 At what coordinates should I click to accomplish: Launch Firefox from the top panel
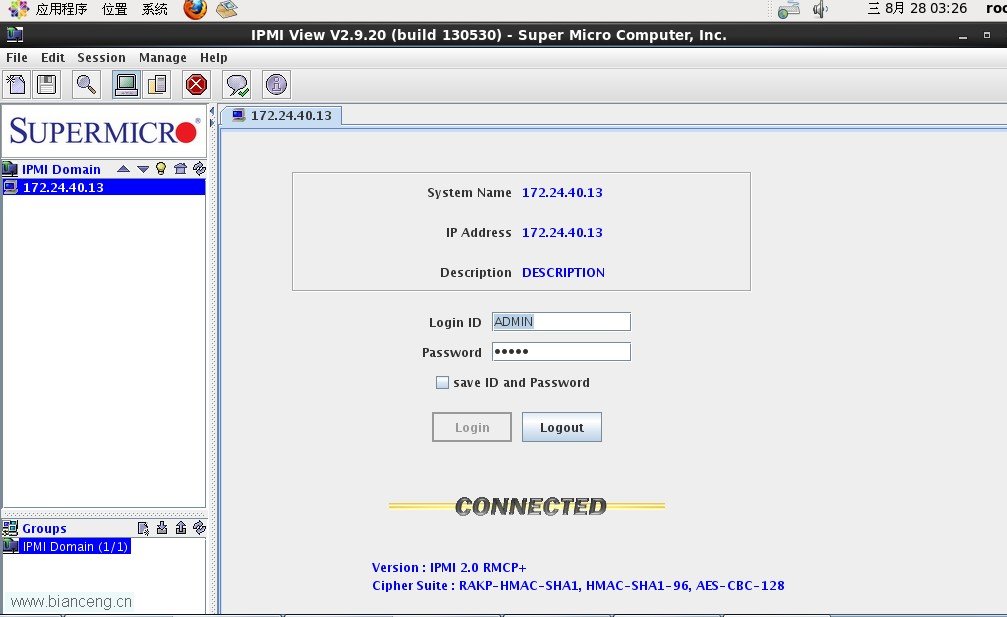pos(195,9)
